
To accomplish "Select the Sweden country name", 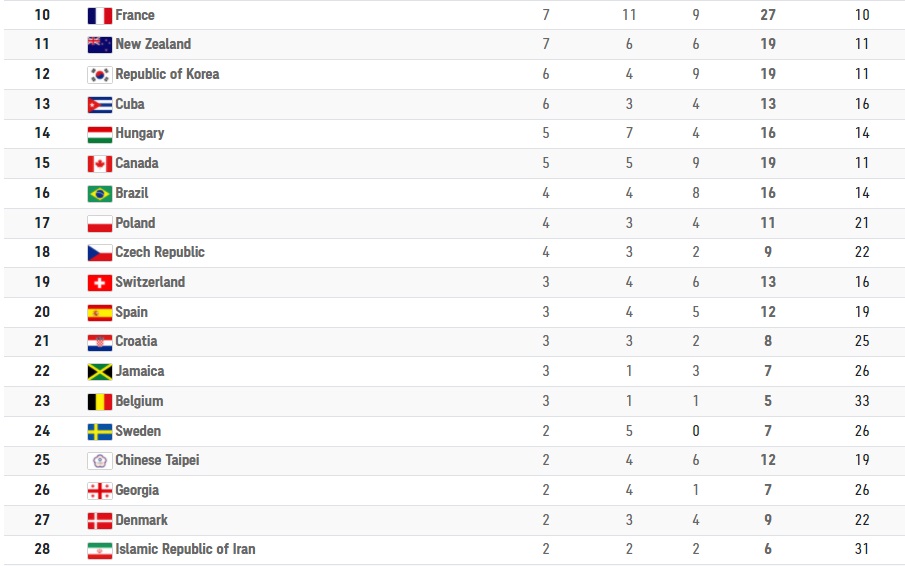I will [138, 431].
